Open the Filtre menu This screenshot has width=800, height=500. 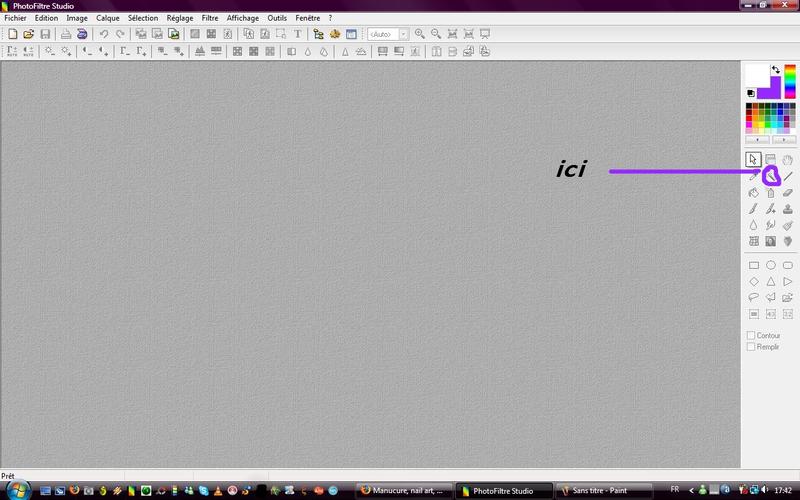click(x=210, y=18)
